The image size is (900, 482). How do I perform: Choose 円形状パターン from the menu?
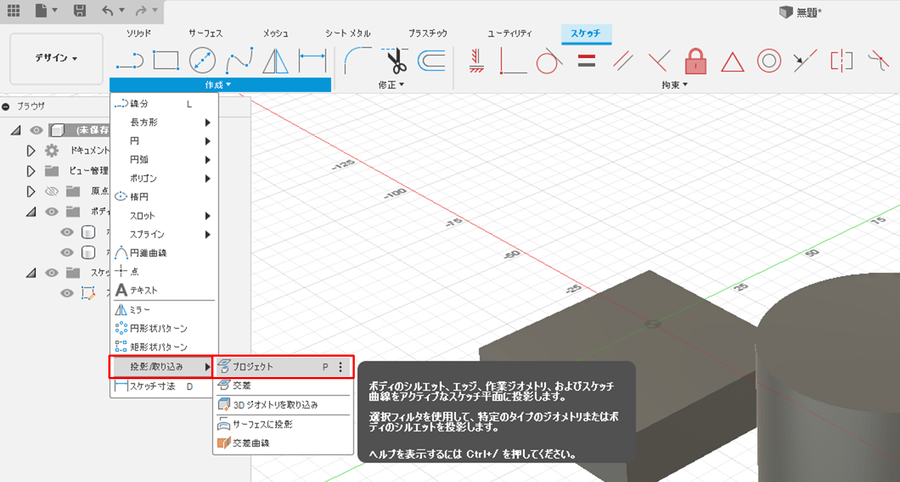pos(164,329)
